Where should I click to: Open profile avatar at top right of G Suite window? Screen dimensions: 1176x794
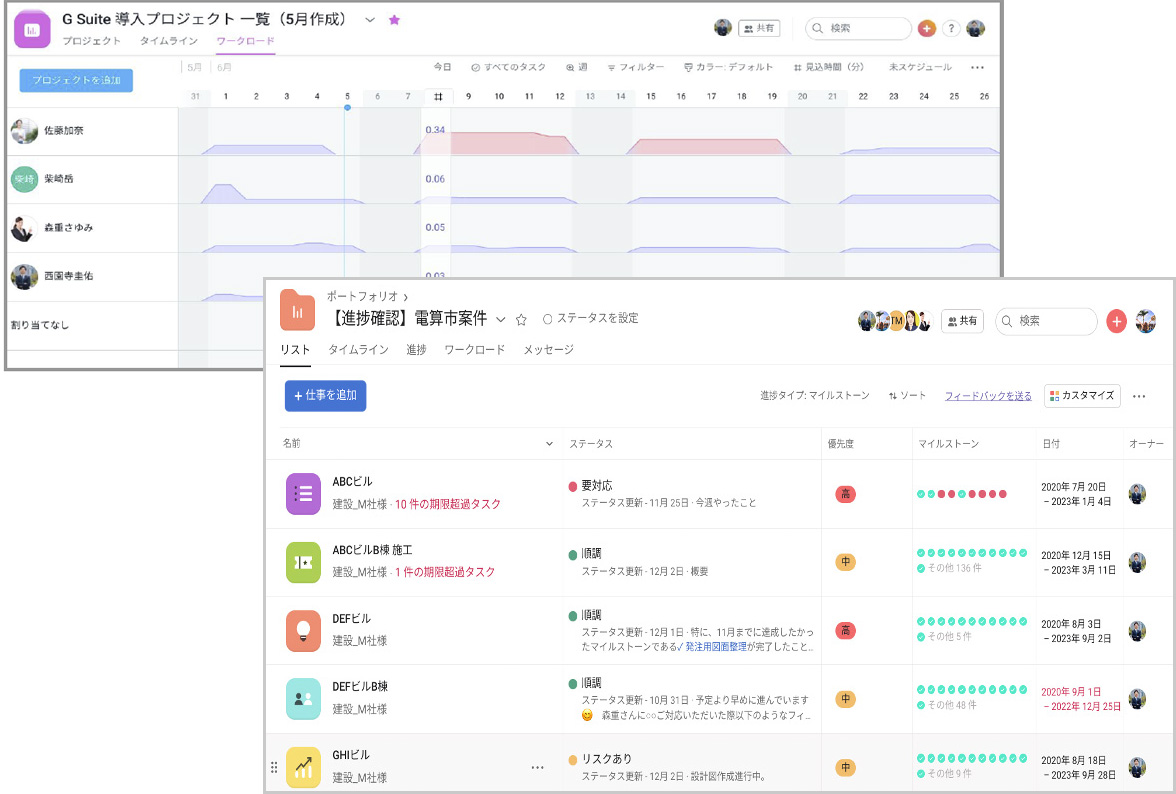tap(976, 28)
